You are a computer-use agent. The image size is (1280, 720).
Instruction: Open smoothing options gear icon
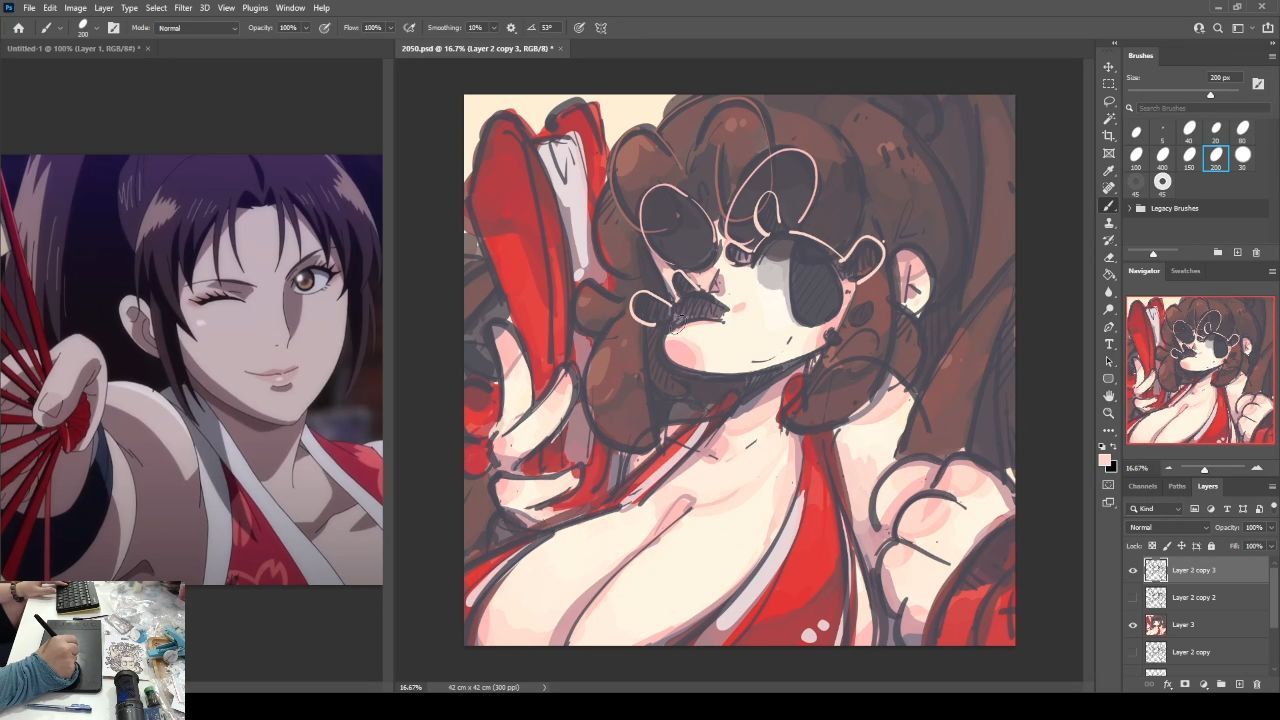[x=511, y=28]
